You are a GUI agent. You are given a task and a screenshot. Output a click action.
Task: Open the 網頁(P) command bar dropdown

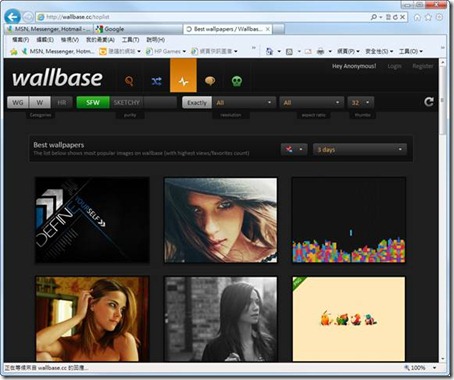coord(348,51)
